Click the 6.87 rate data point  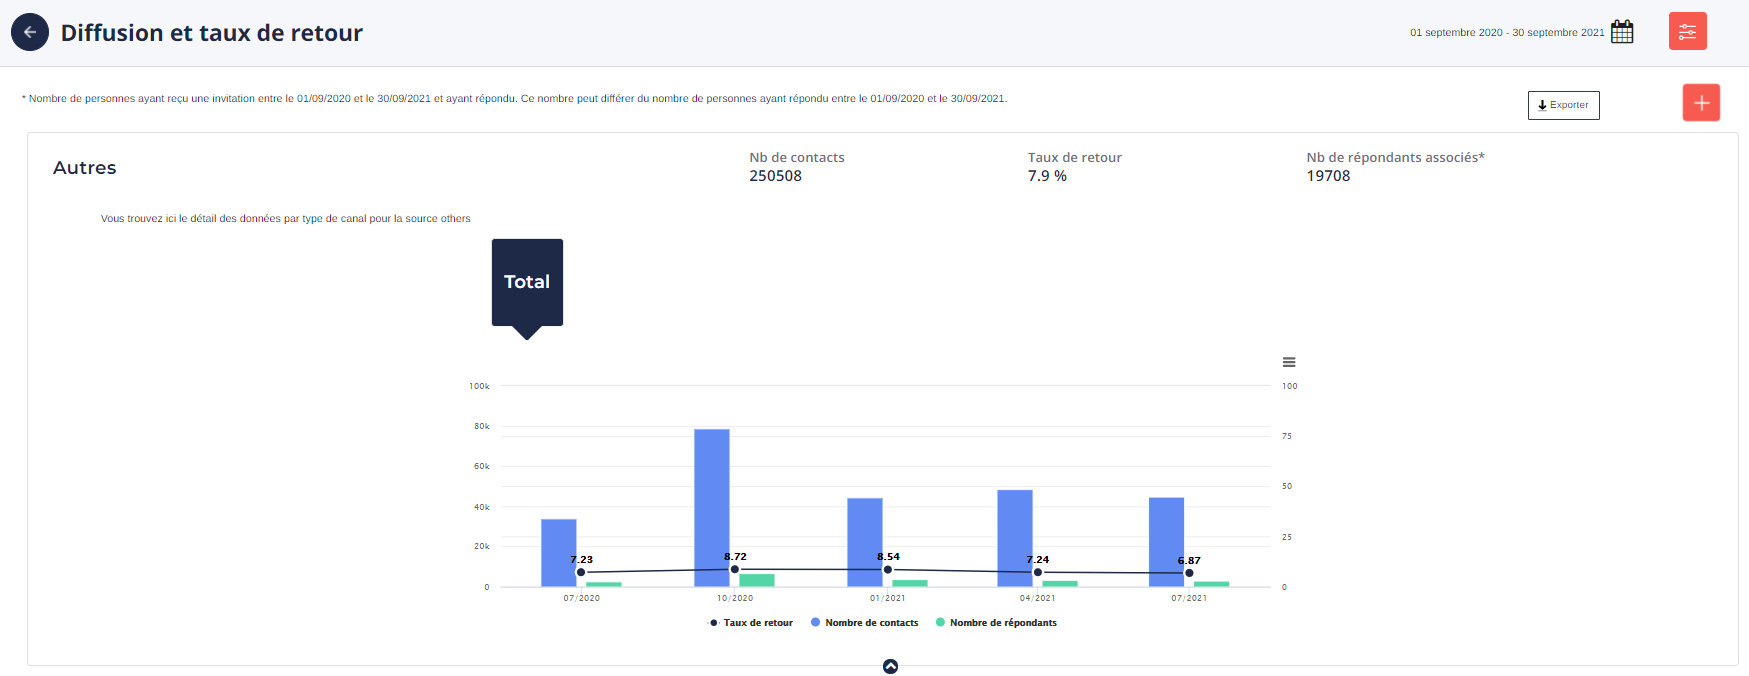coord(1189,573)
